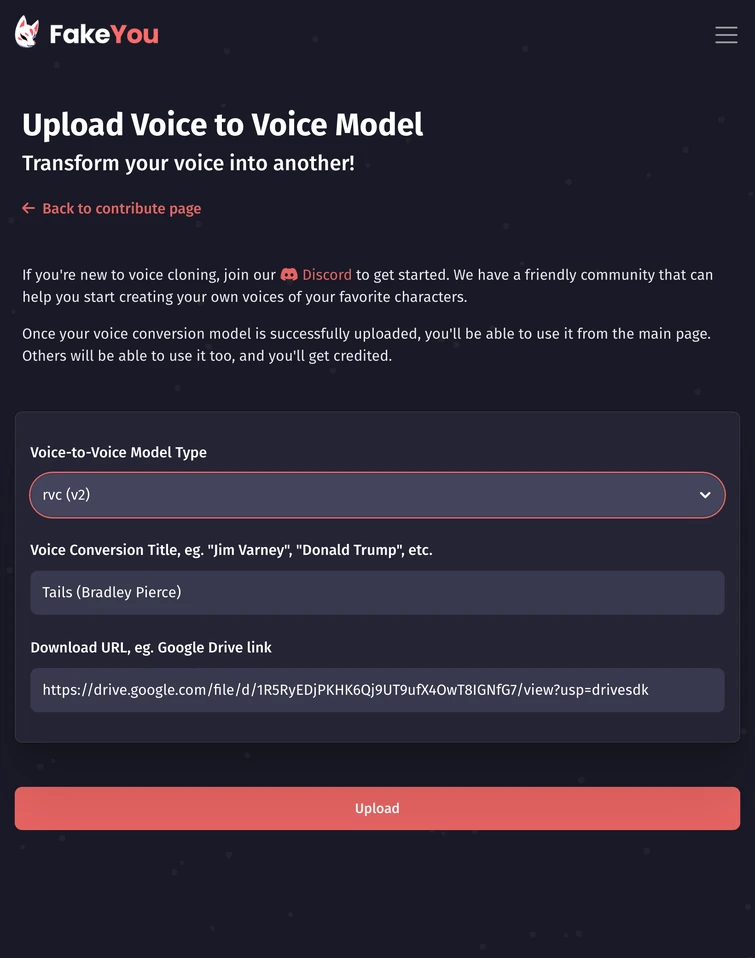Highlight the Download URL label
This screenshot has height=958, width=755.
150,647
